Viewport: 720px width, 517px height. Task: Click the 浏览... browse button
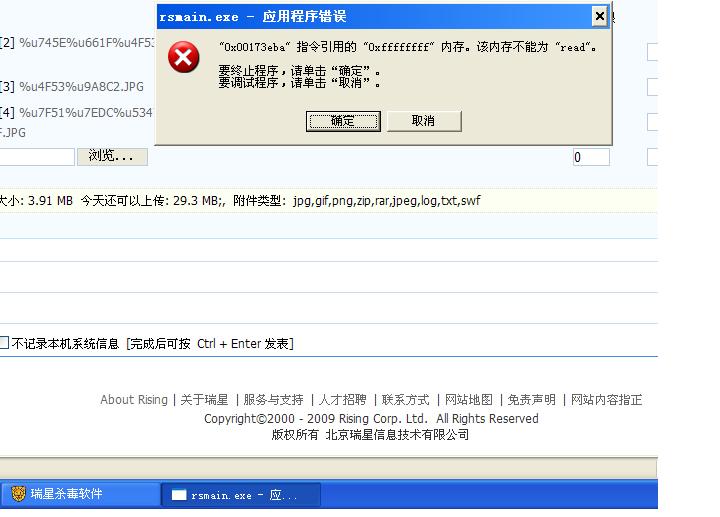point(112,156)
